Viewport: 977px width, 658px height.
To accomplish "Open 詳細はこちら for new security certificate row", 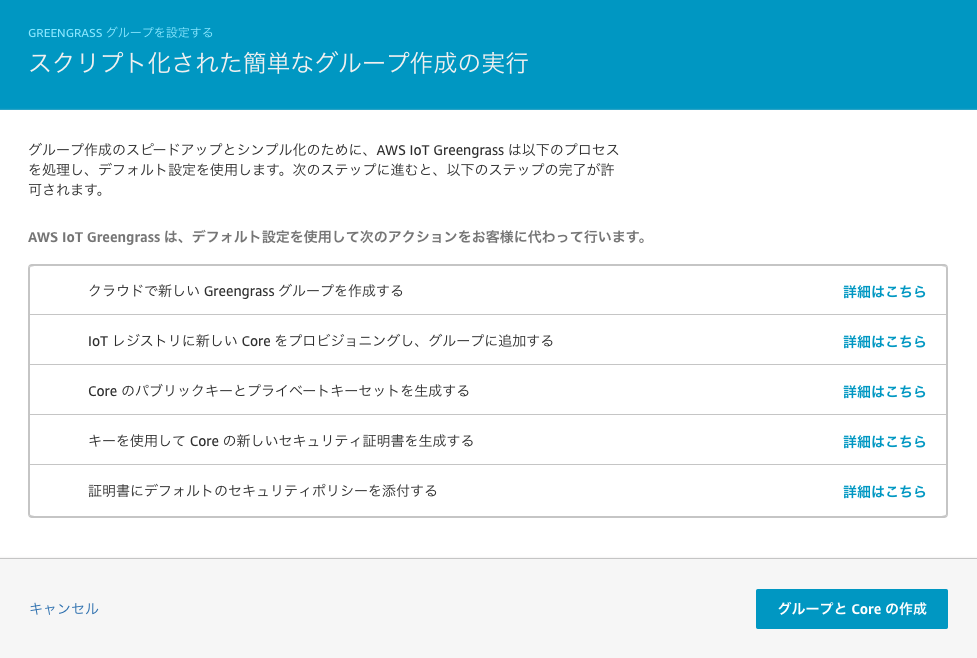I will click(884, 441).
